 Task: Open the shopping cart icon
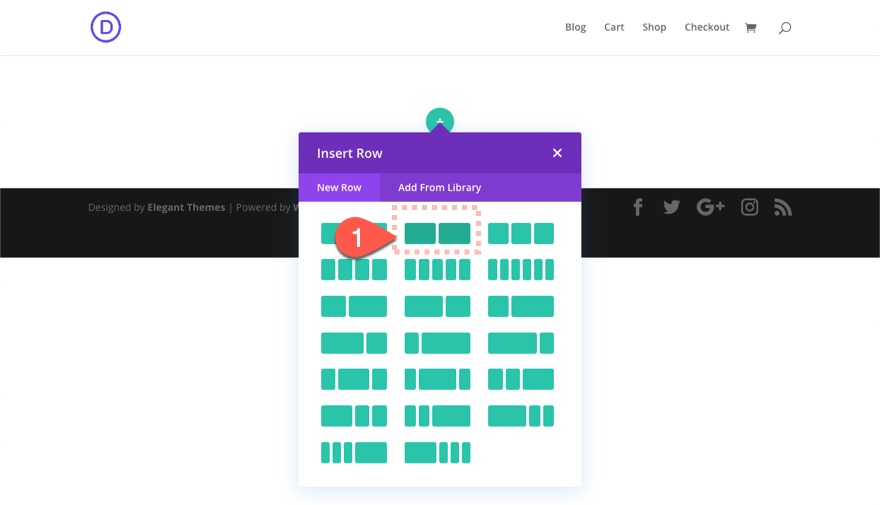(750, 27)
